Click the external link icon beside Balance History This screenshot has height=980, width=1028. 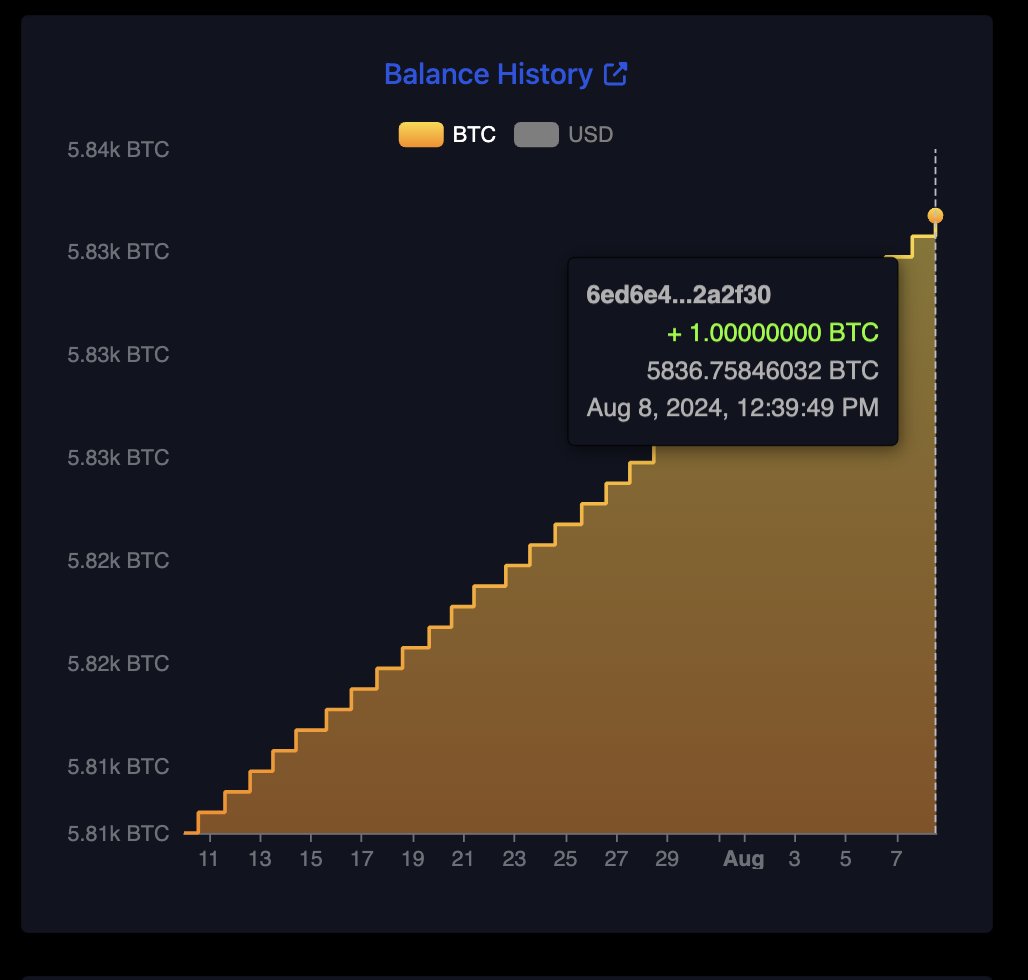pyautogui.click(x=615, y=74)
